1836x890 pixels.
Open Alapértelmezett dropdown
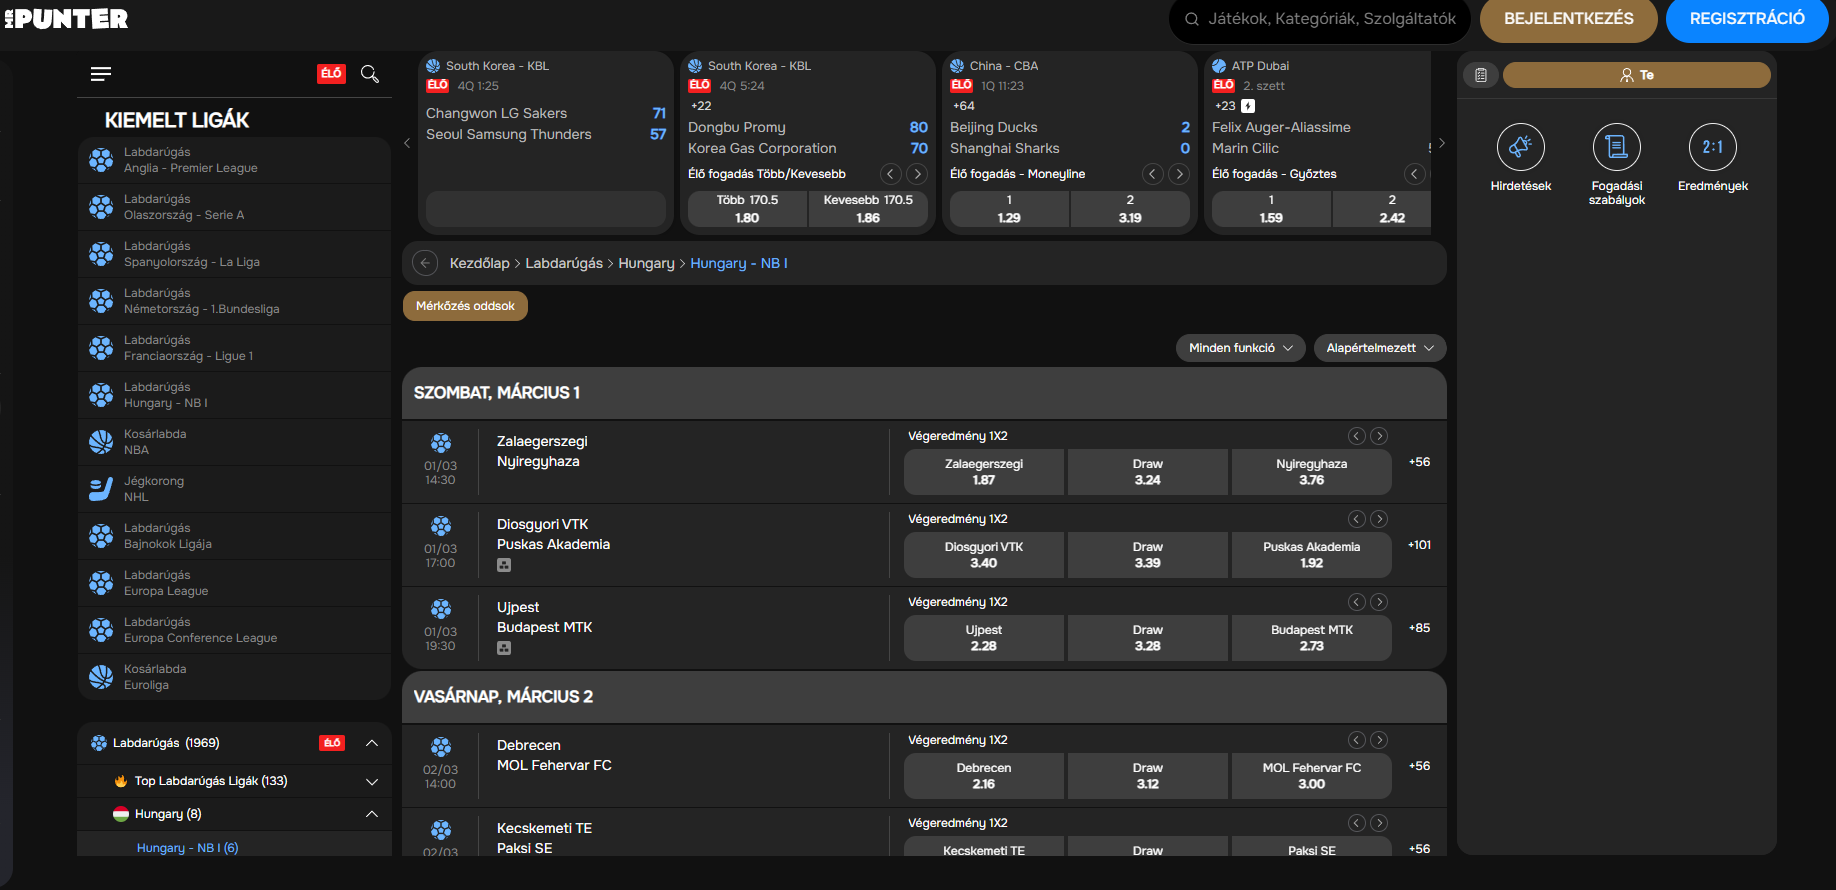click(x=1380, y=348)
